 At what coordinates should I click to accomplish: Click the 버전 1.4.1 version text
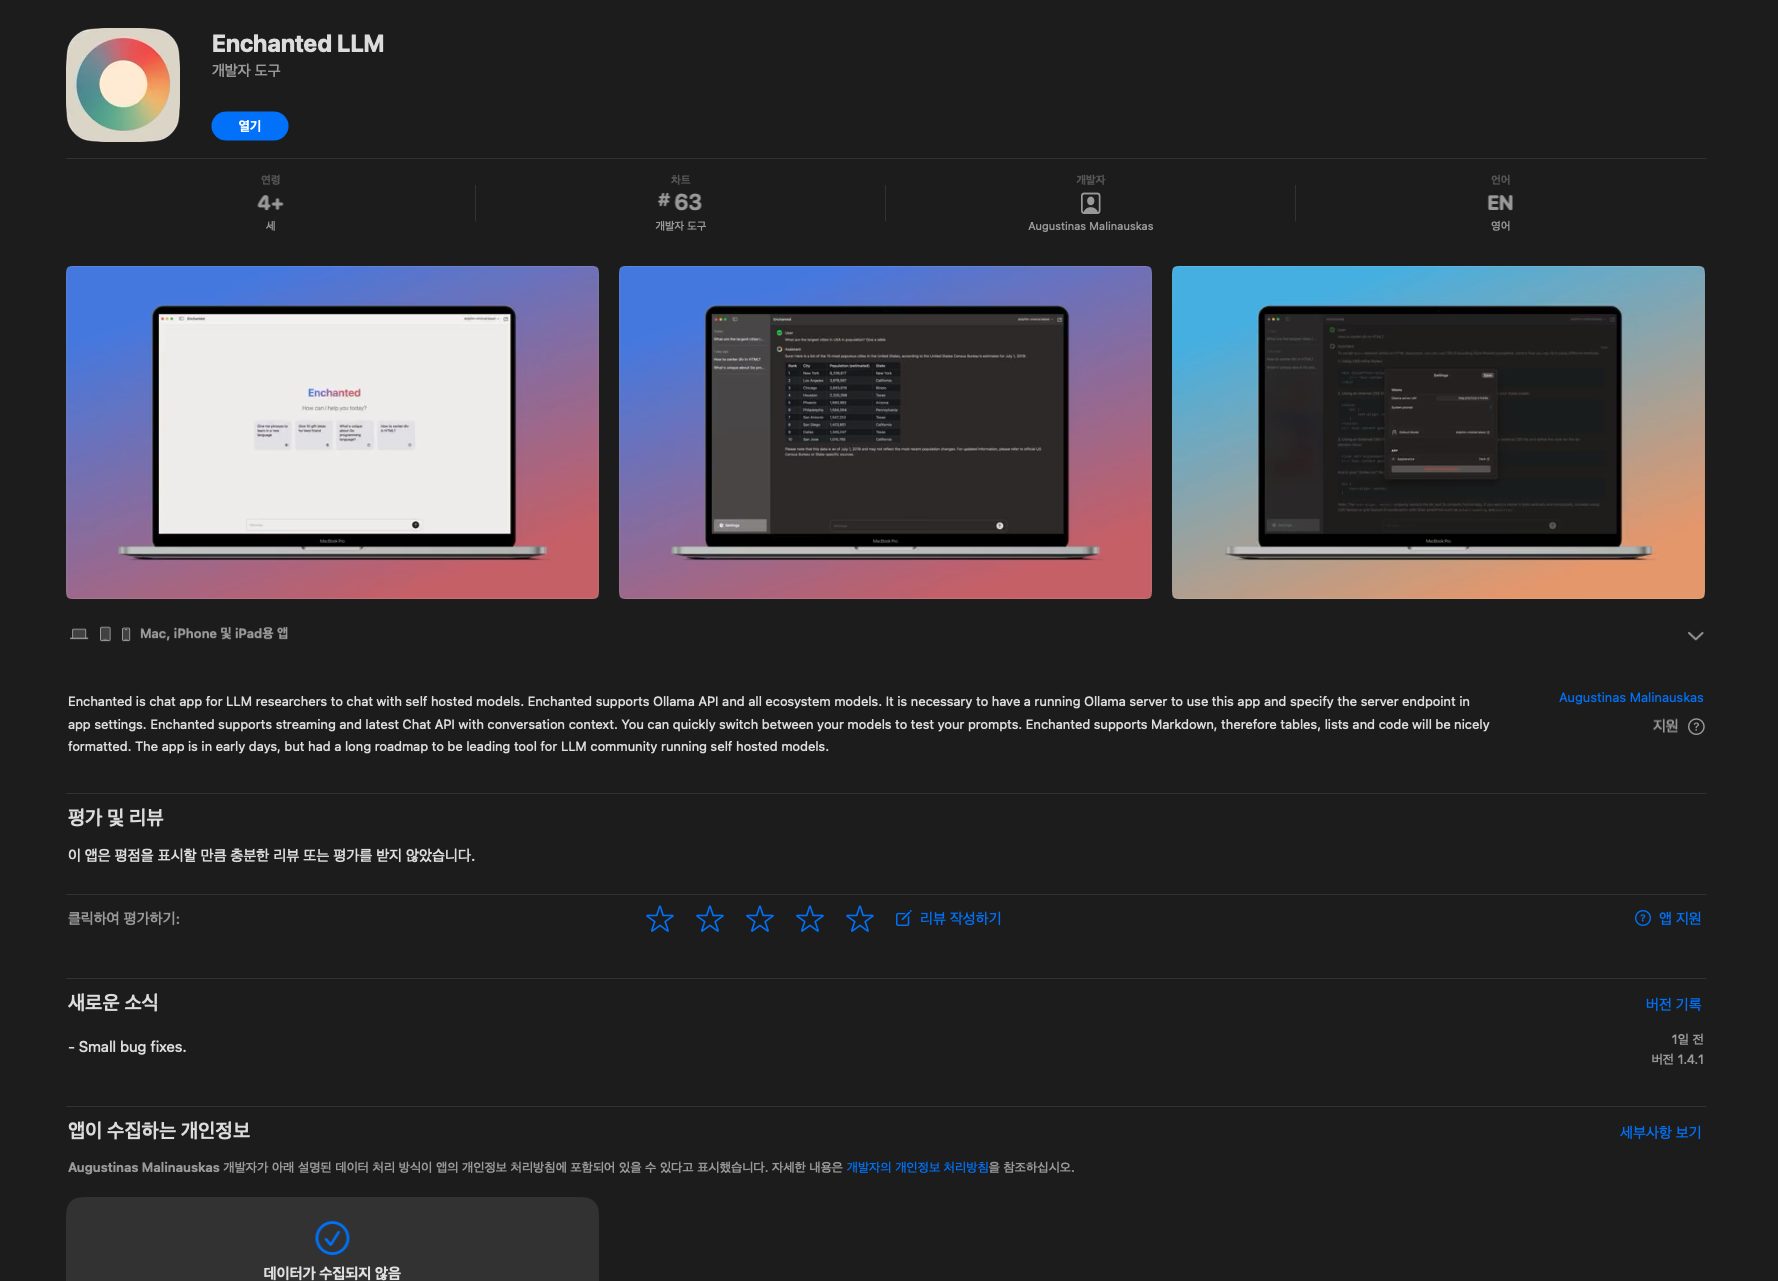(1677, 1060)
